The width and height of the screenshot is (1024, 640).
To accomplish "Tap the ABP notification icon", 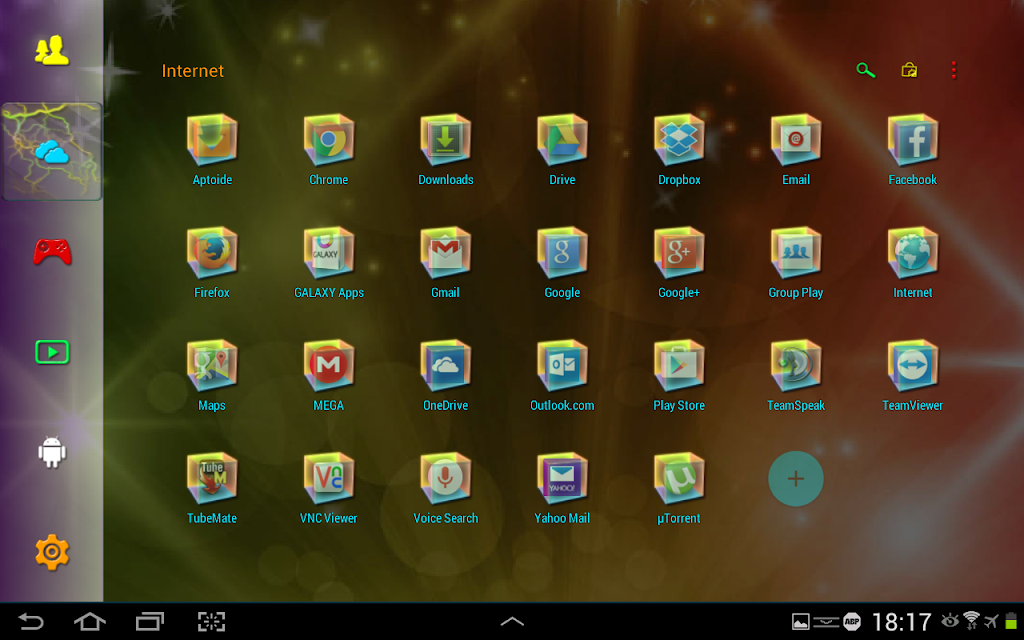I will (852, 622).
